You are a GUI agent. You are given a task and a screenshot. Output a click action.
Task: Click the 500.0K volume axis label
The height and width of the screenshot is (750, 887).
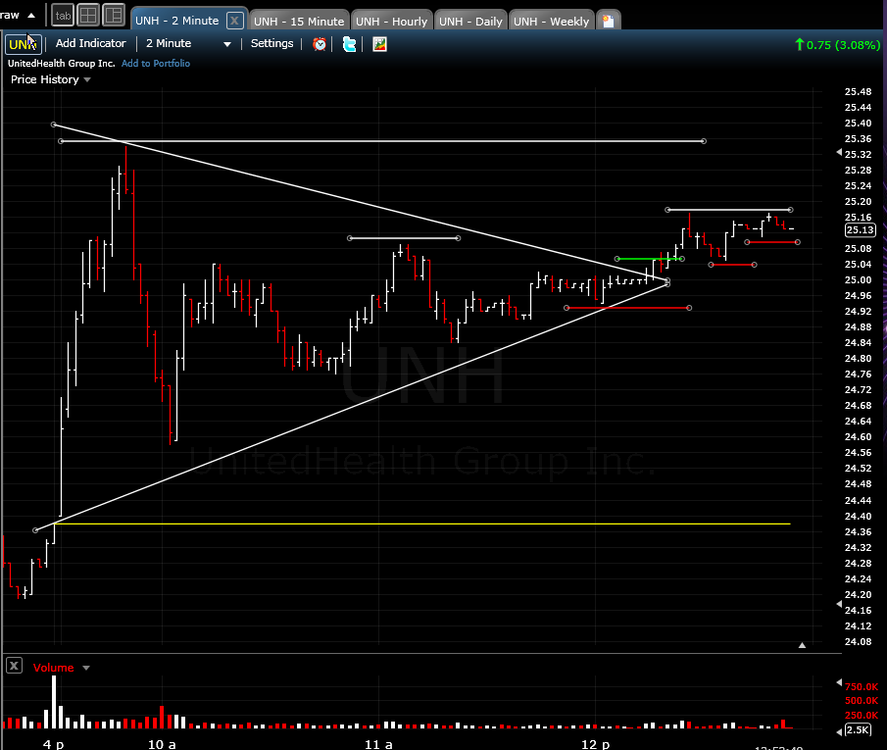[861, 701]
